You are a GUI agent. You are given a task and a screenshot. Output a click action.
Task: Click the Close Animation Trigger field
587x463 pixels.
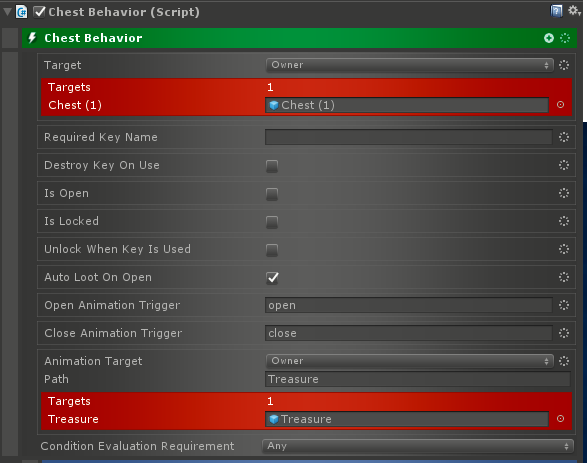pos(408,333)
